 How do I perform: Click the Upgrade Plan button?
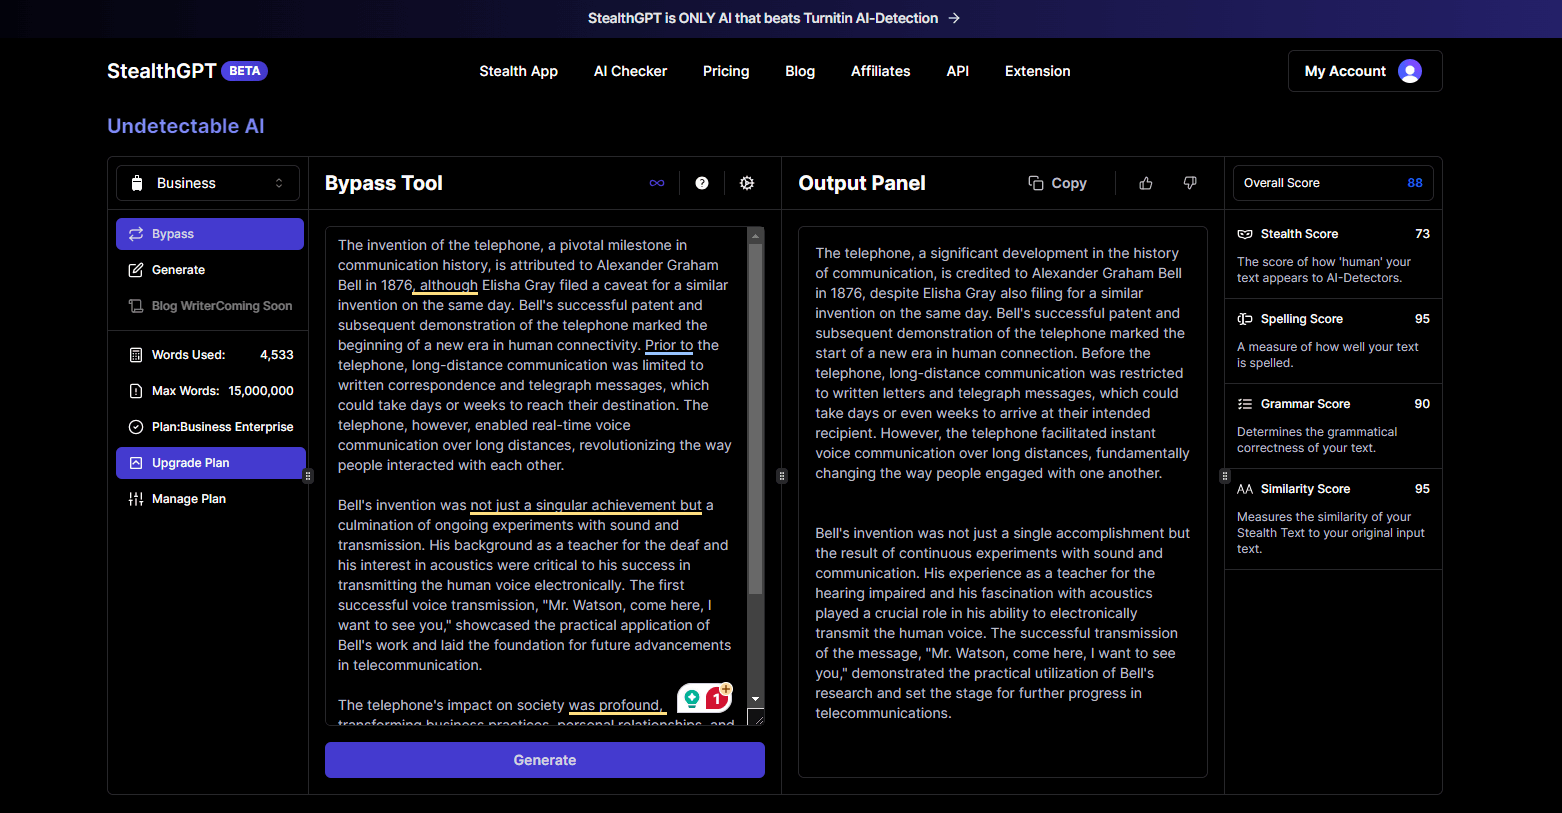[210, 463]
